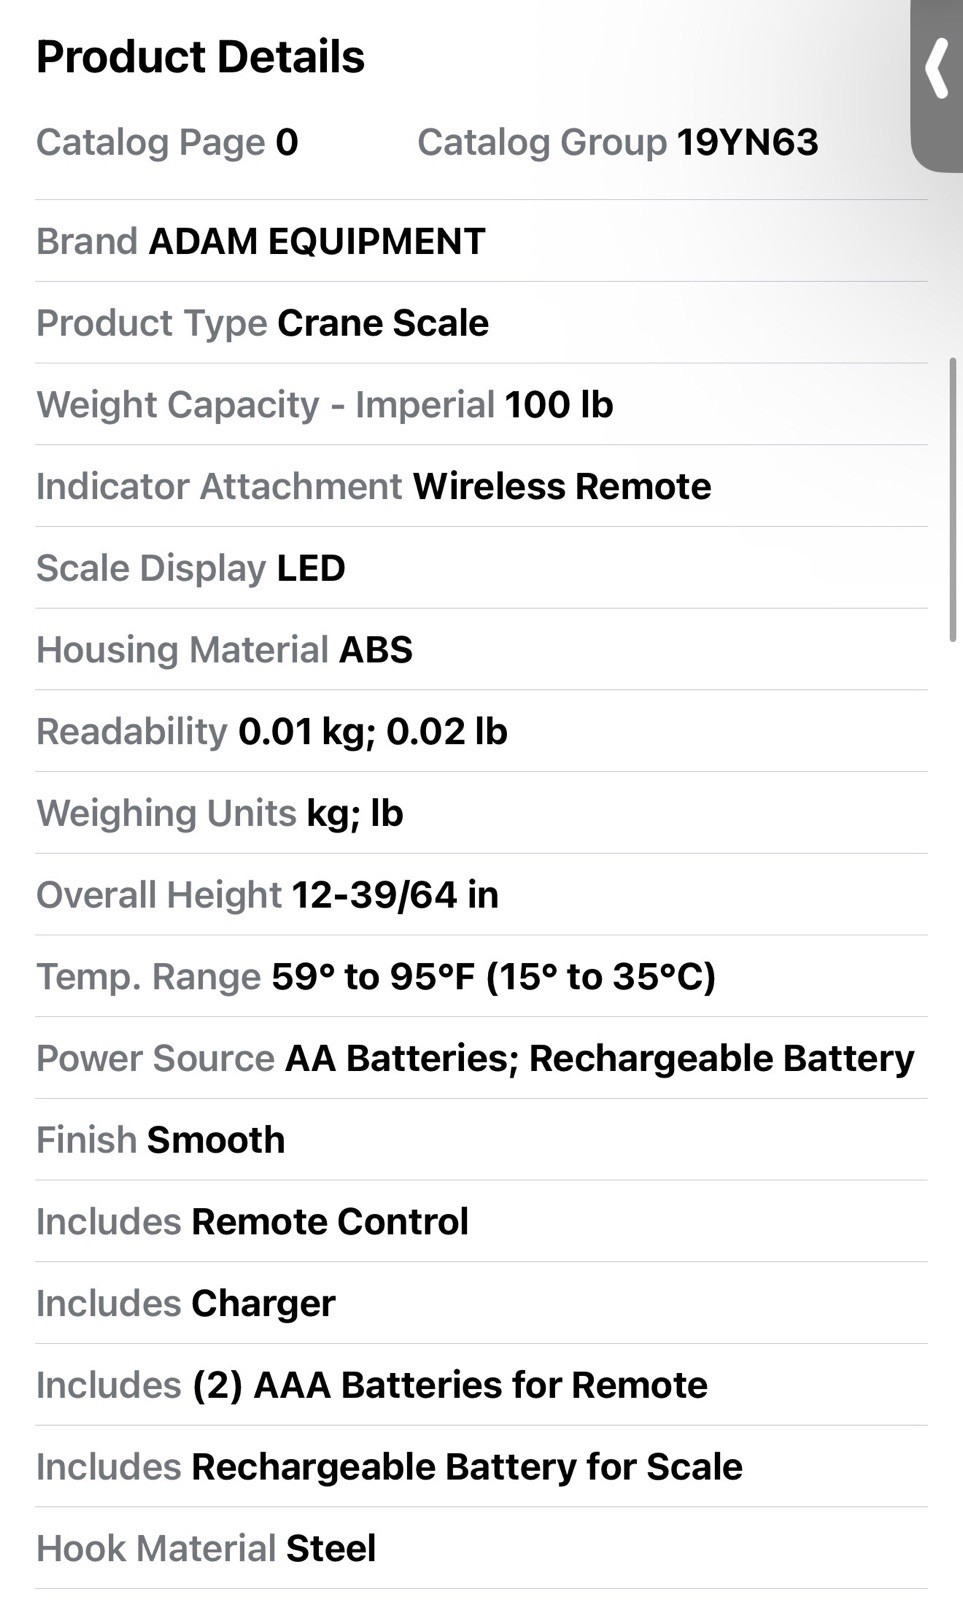Select the Scale Display LED row
Screen dimensions: 963x1600
pos(481,568)
